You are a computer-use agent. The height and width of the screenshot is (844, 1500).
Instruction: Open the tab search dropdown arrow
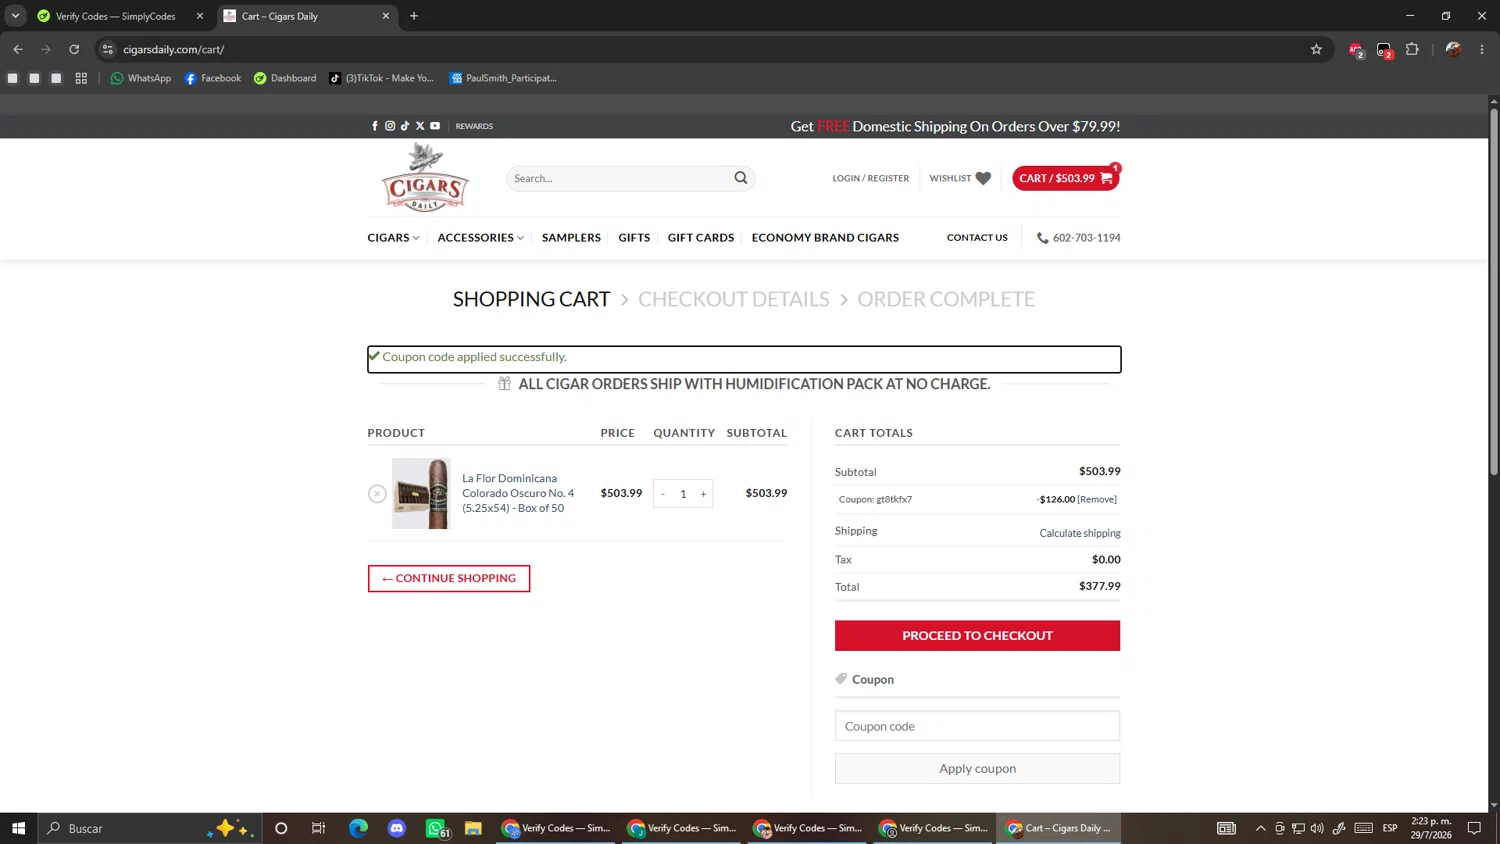(x=15, y=16)
